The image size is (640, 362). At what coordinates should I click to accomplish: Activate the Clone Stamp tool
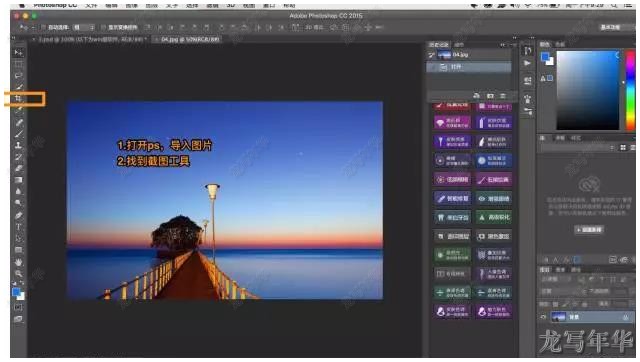(18, 145)
